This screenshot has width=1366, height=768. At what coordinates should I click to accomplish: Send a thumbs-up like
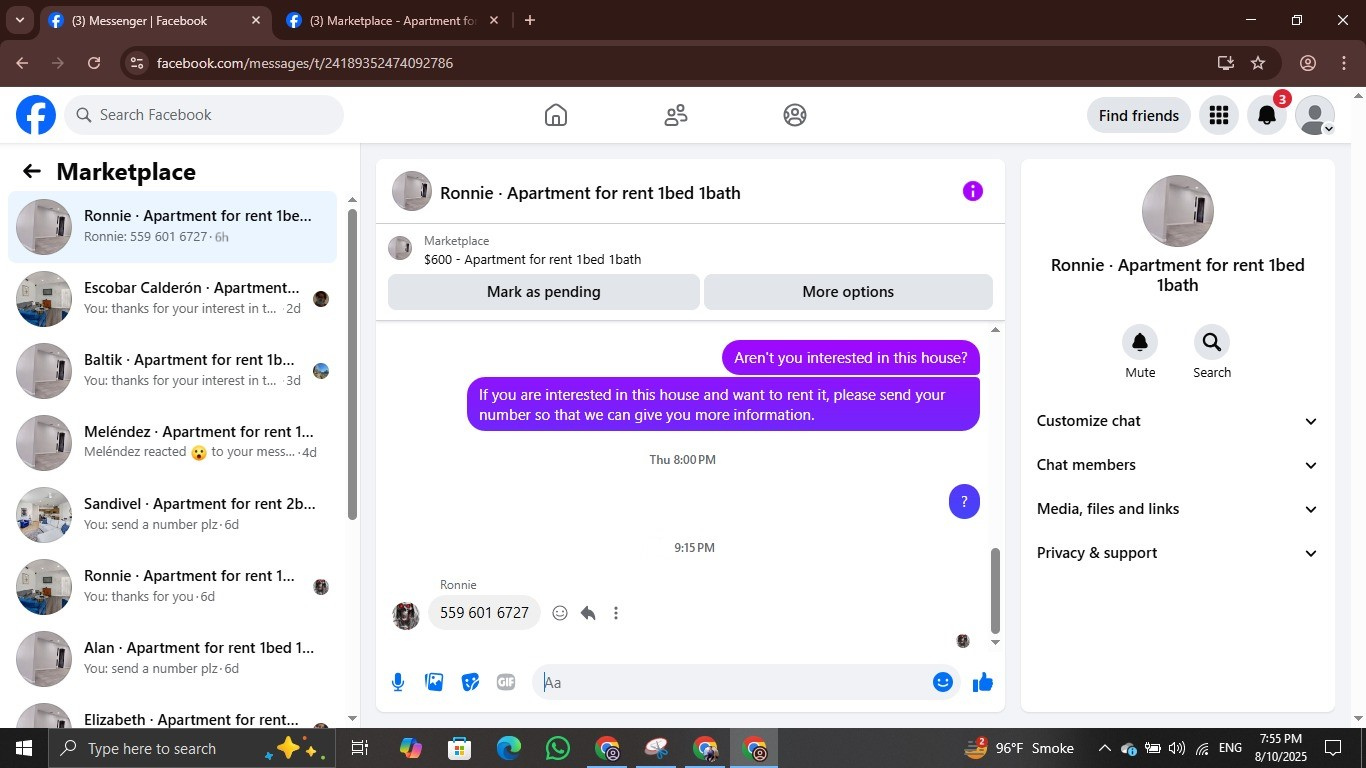coord(983,682)
